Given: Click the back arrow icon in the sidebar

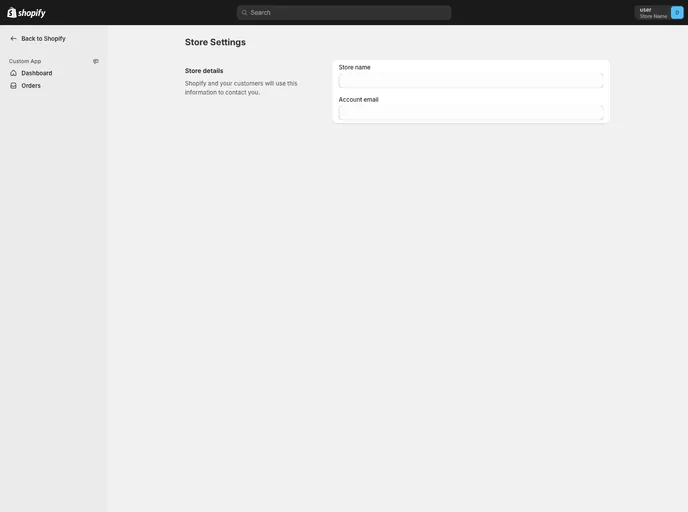Looking at the screenshot, I should [14, 39].
